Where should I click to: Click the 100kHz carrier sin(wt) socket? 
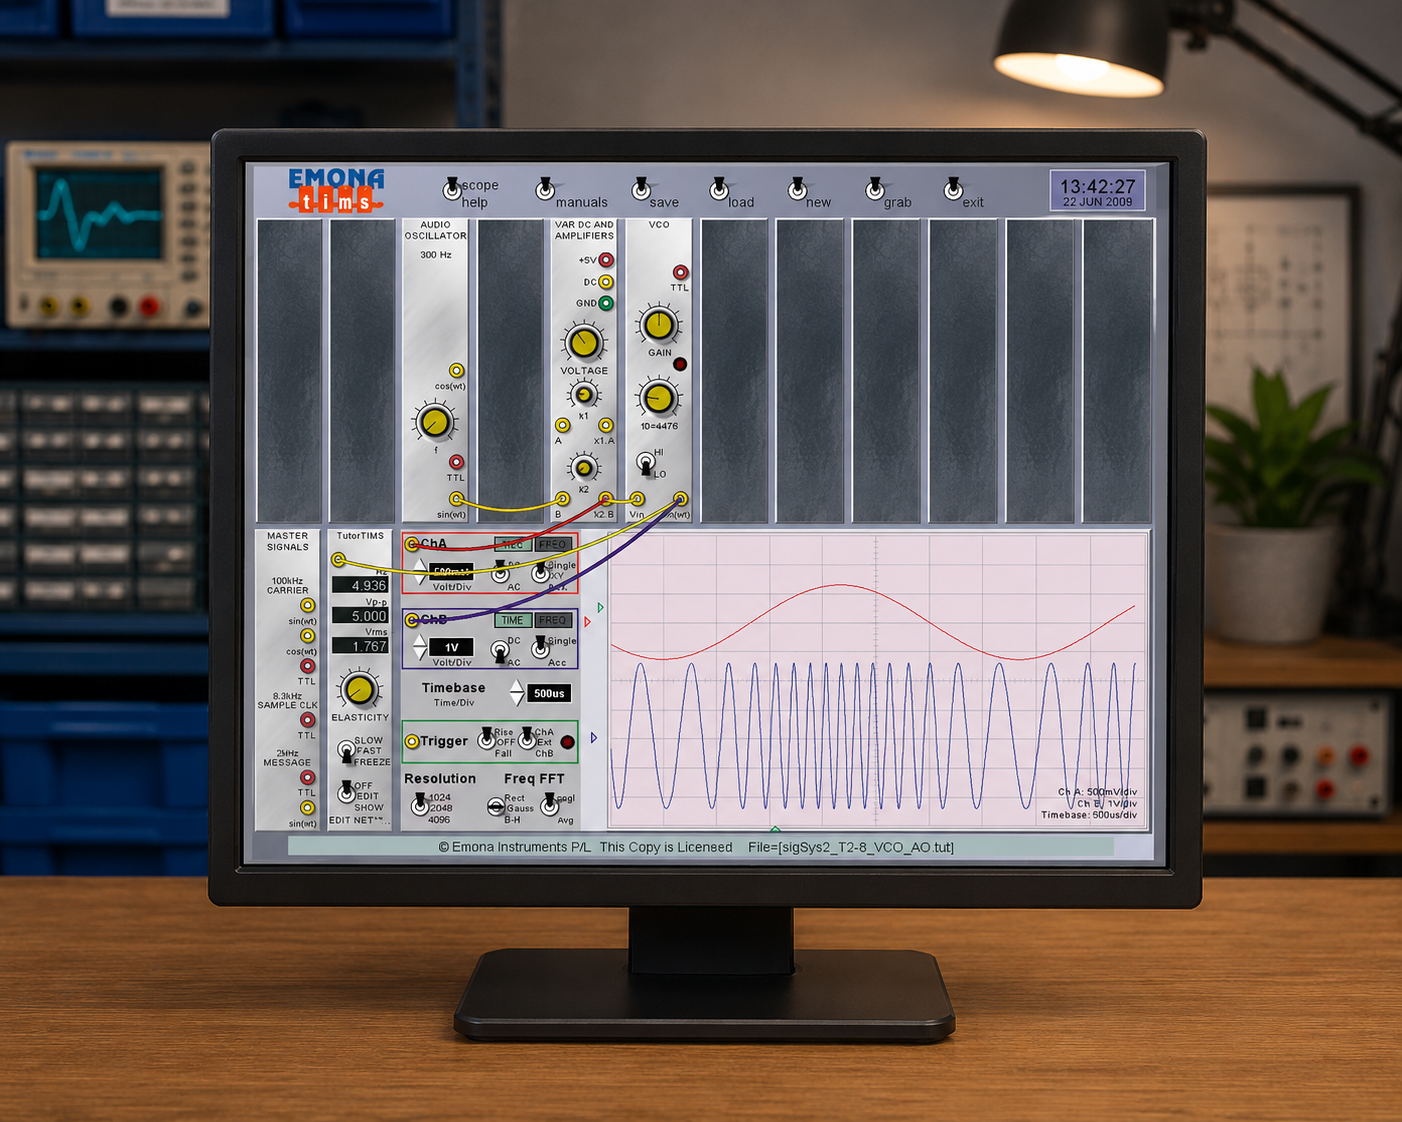pos(308,606)
